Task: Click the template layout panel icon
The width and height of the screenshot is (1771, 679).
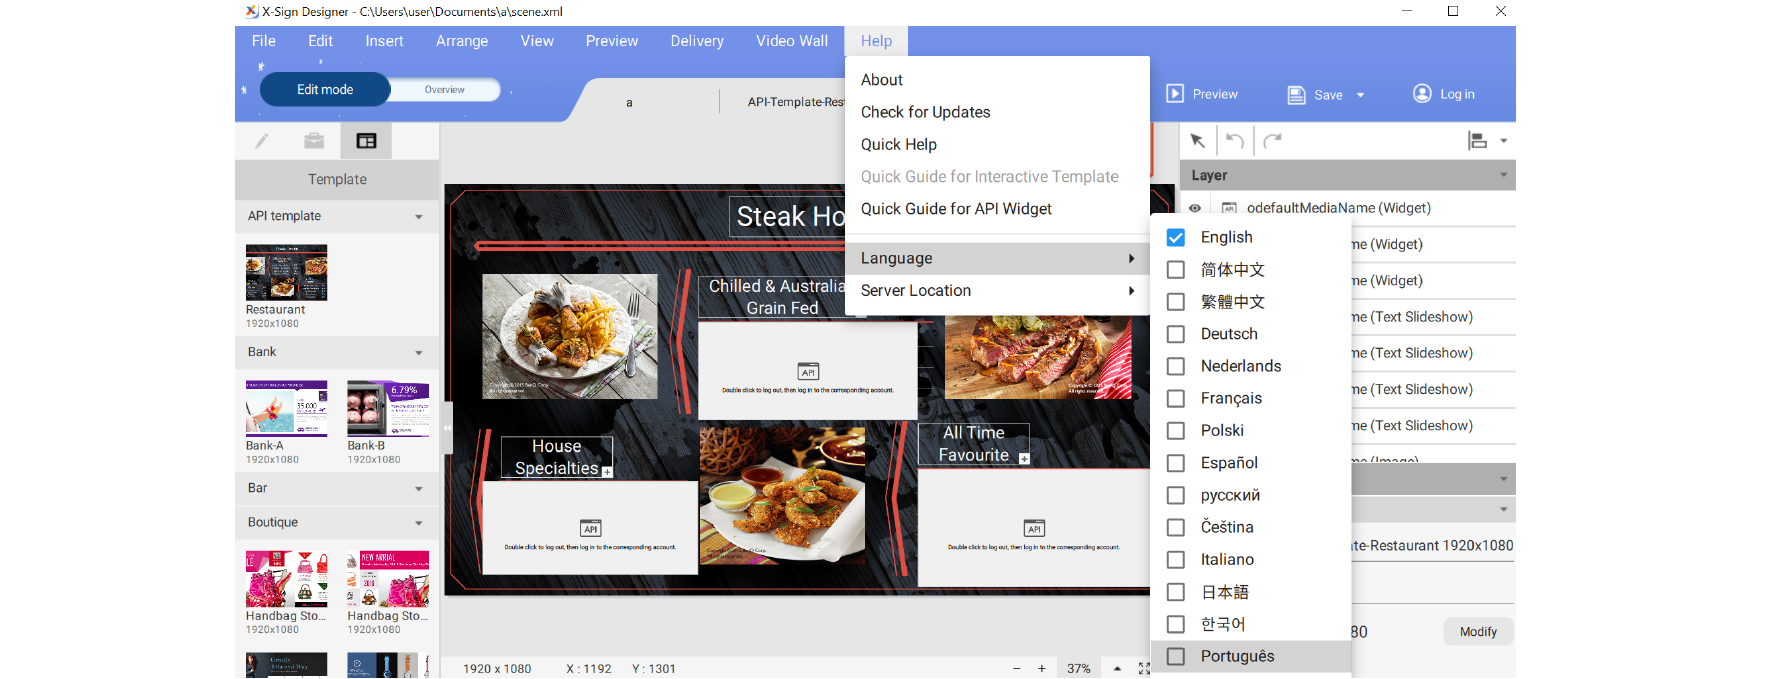Action: pos(366,141)
